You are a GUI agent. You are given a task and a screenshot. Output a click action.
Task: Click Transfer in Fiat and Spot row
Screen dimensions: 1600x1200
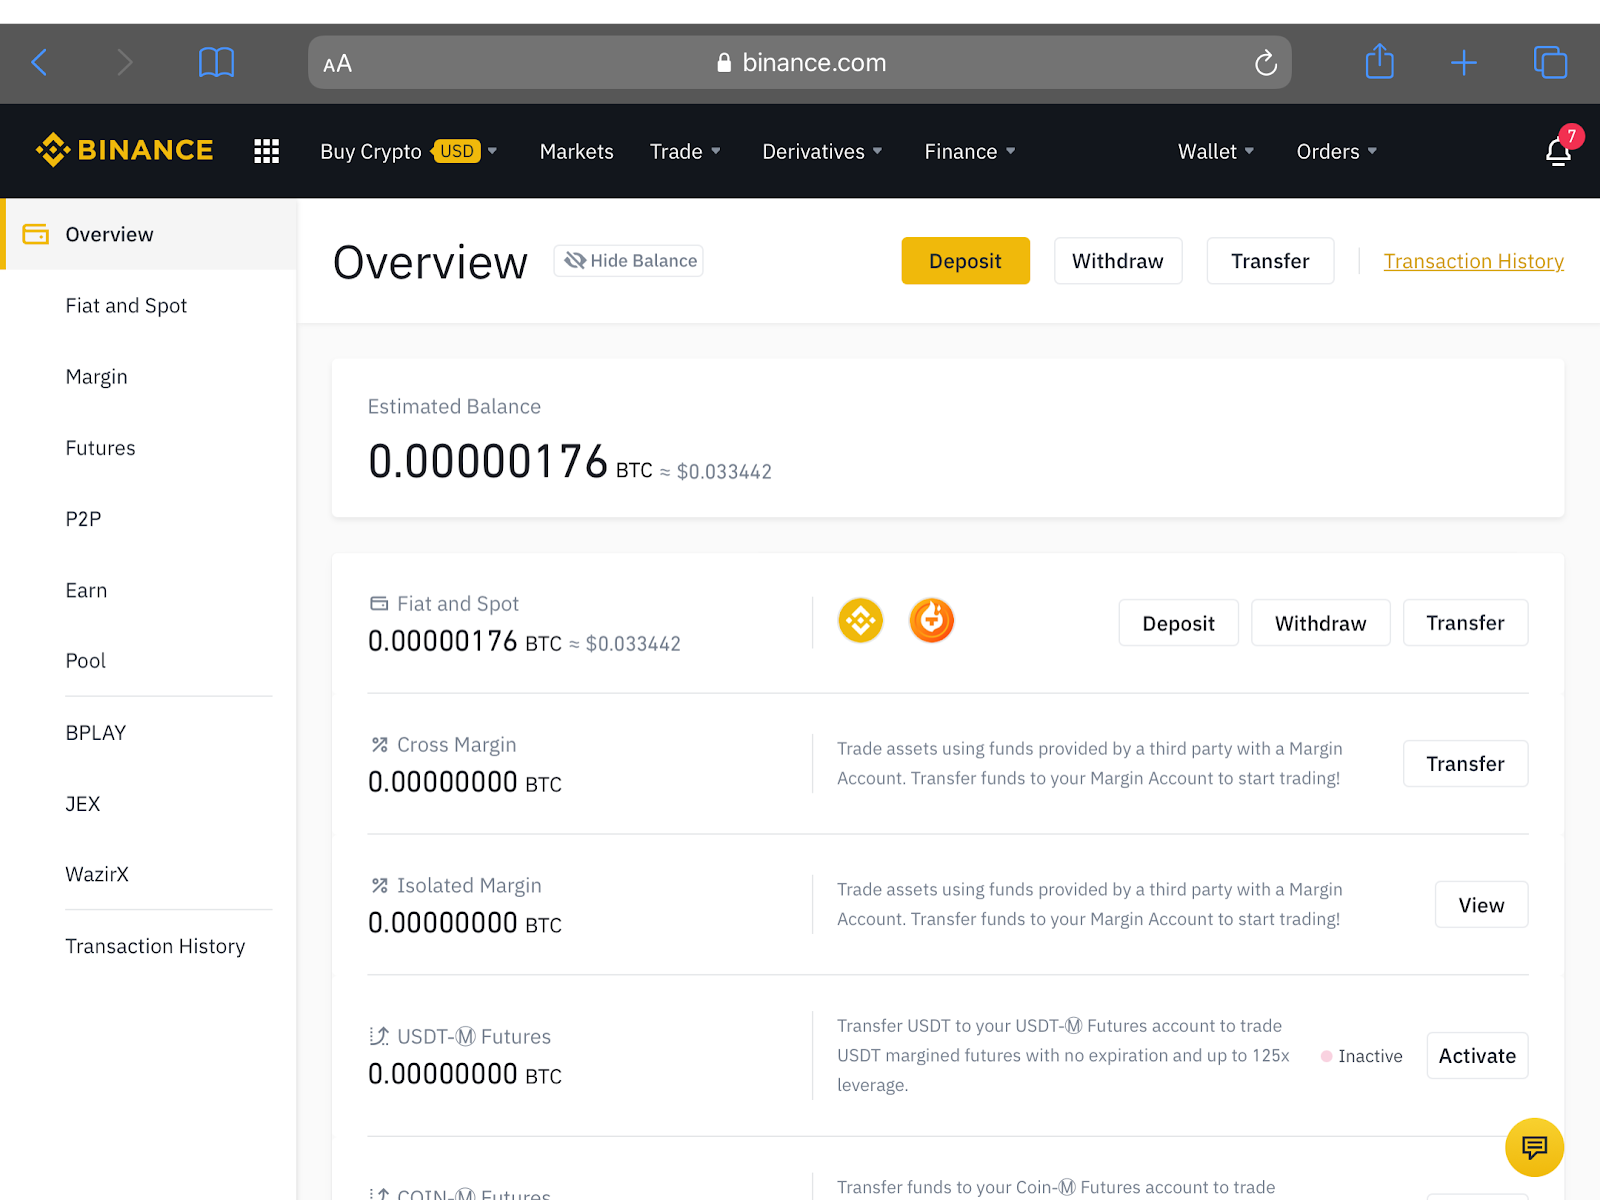click(x=1465, y=623)
